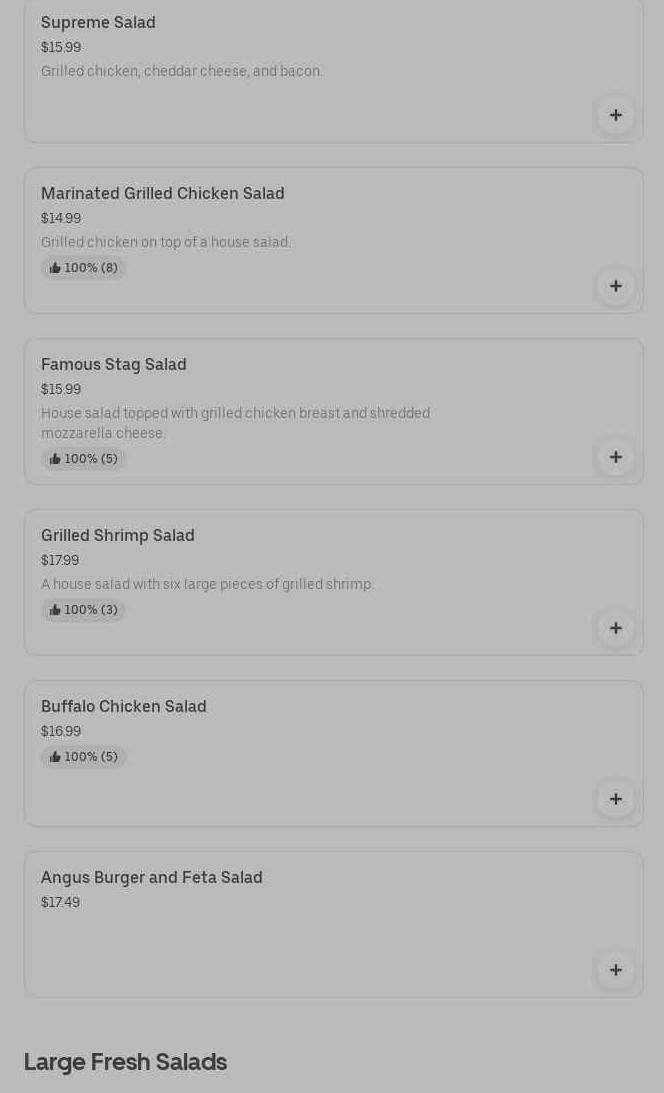The image size is (664, 1093).
Task: Click thumbs-up rating on Grilled Shrimp Salad
Action: coord(84,610)
